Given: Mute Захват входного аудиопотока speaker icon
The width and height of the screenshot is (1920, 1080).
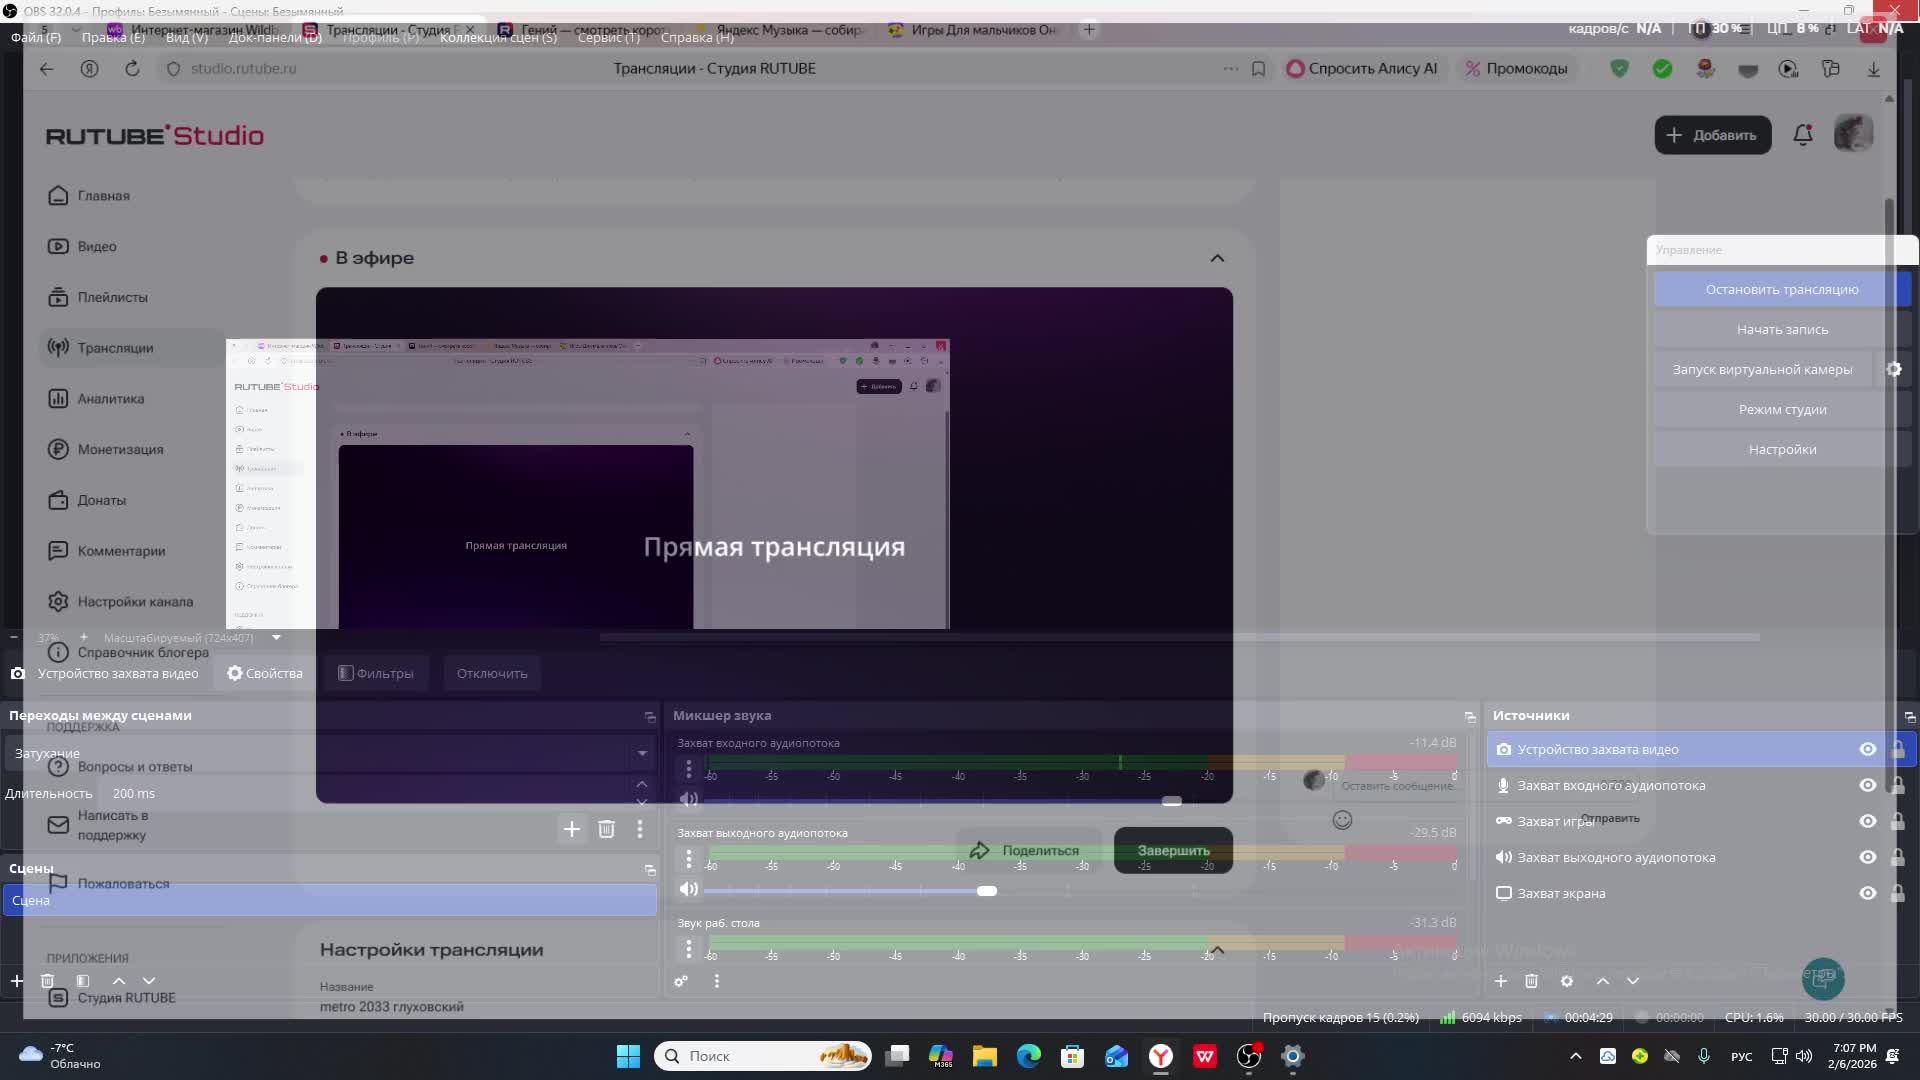Looking at the screenshot, I should (x=689, y=800).
